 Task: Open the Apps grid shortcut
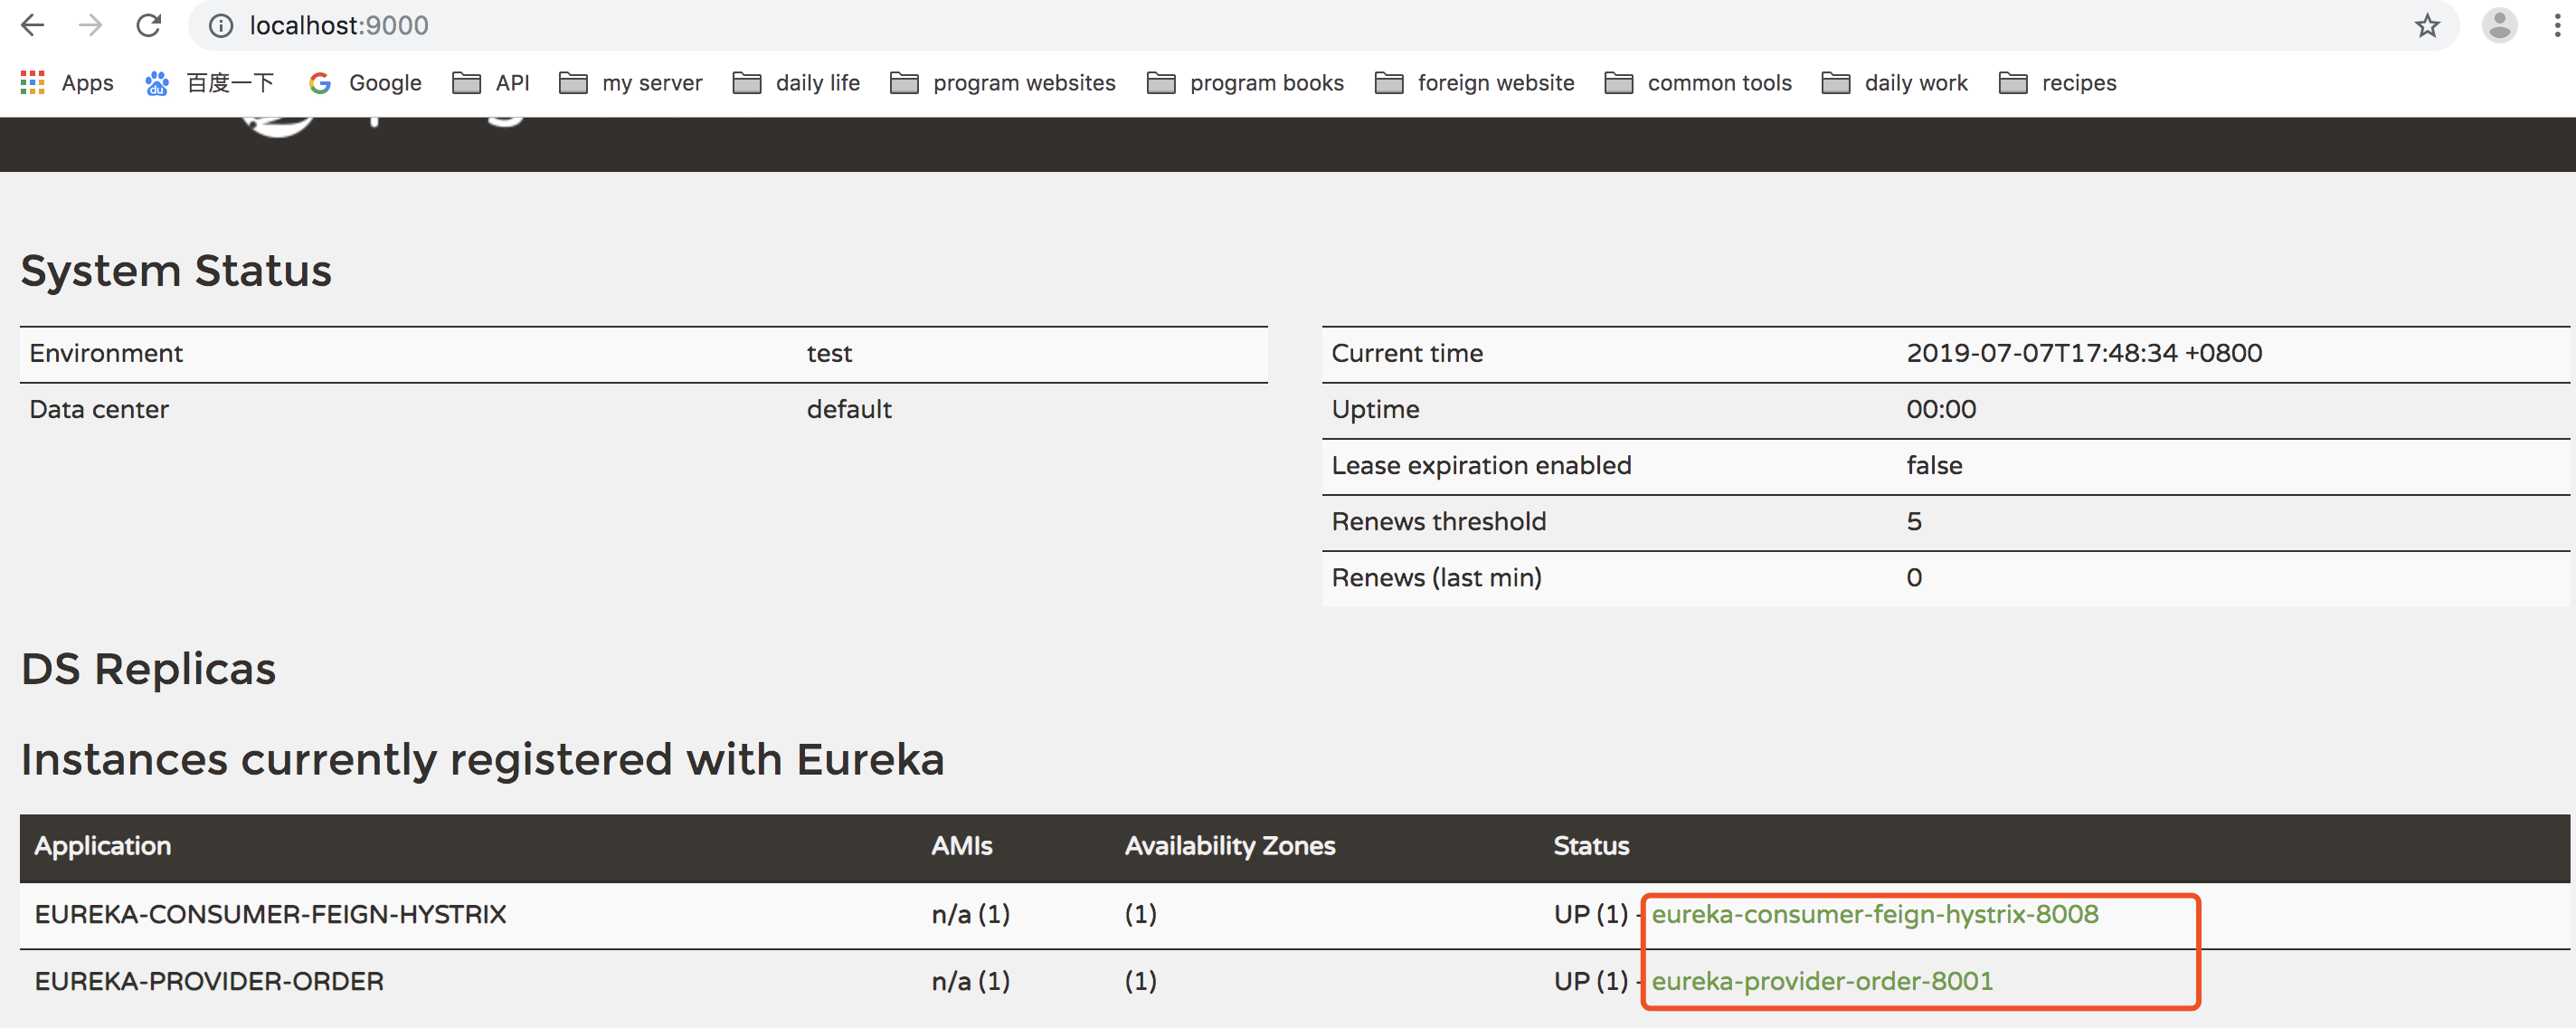tap(67, 83)
